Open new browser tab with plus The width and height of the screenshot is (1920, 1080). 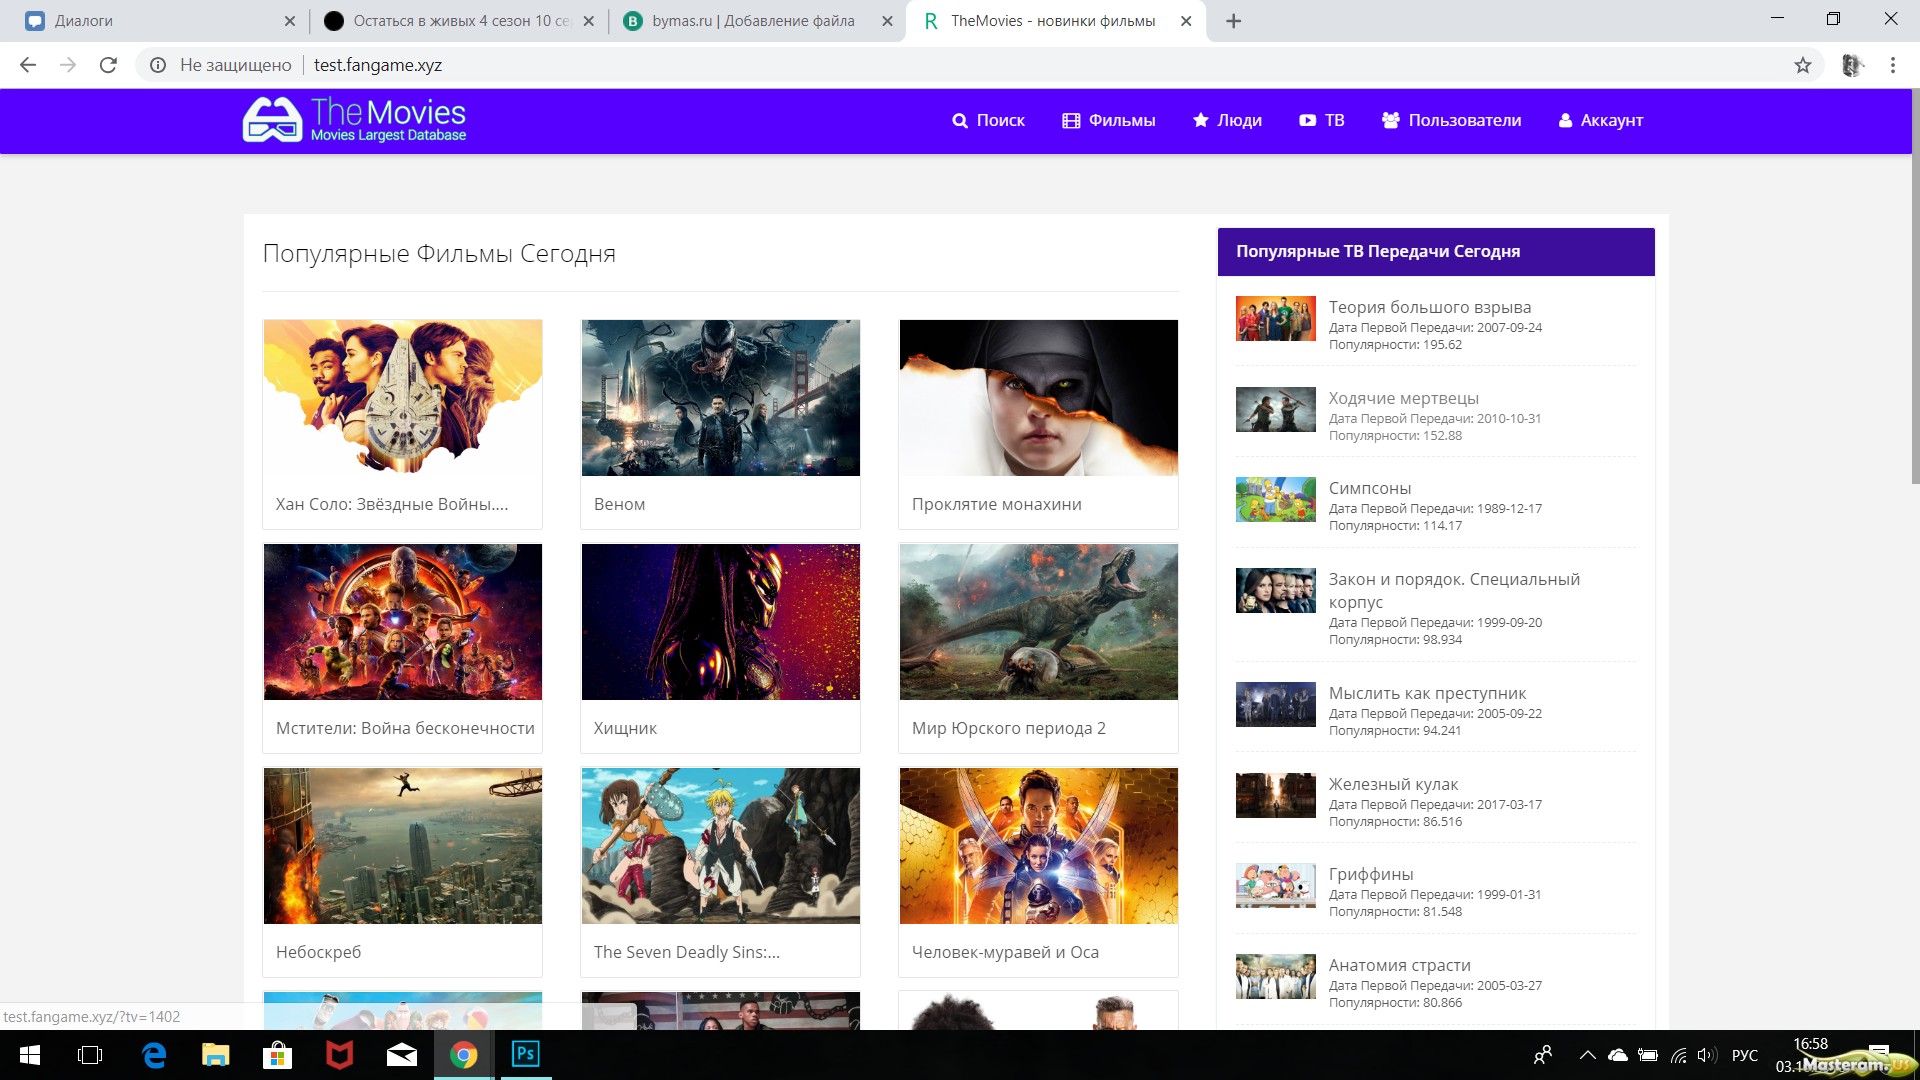pyautogui.click(x=1233, y=21)
